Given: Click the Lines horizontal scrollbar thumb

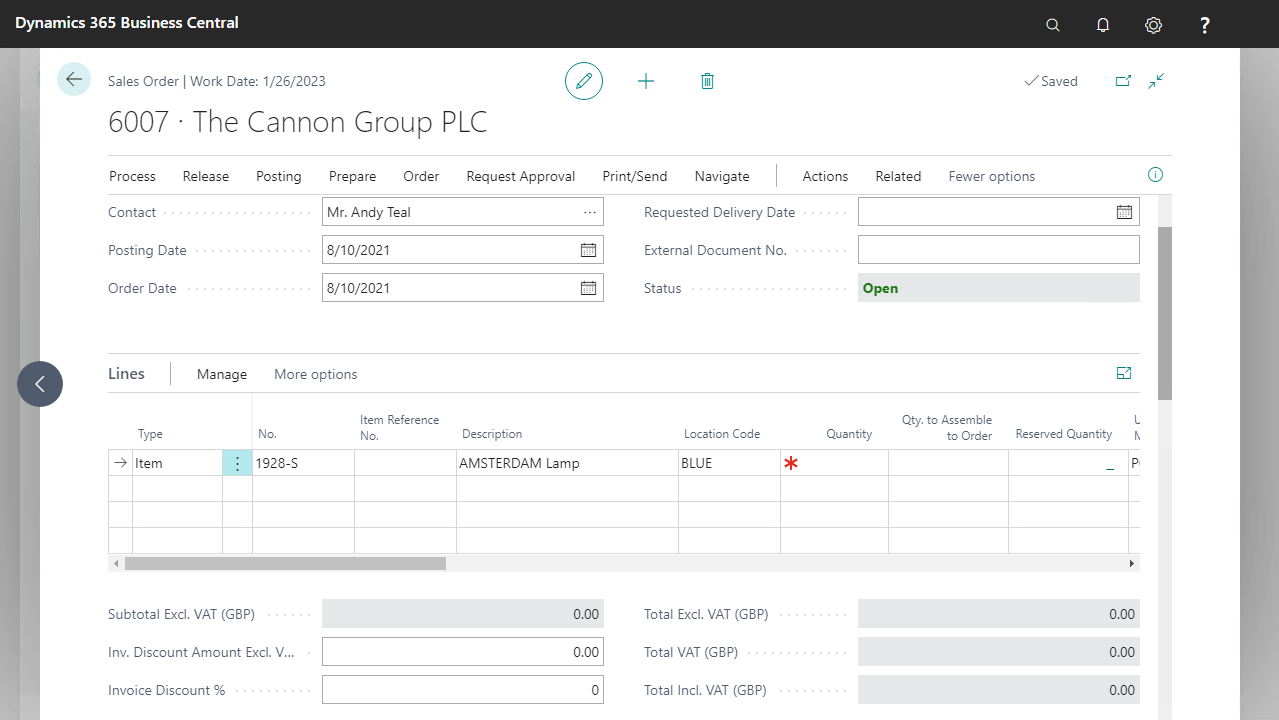Looking at the screenshot, I should click(x=285, y=563).
